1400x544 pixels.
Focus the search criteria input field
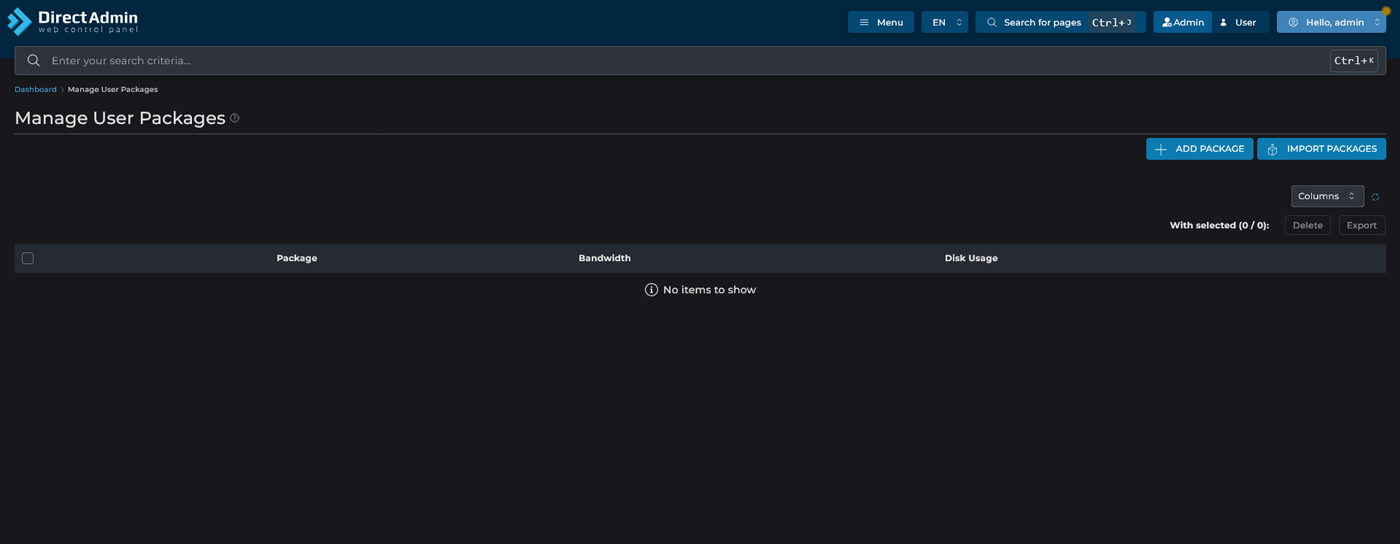(x=680, y=61)
